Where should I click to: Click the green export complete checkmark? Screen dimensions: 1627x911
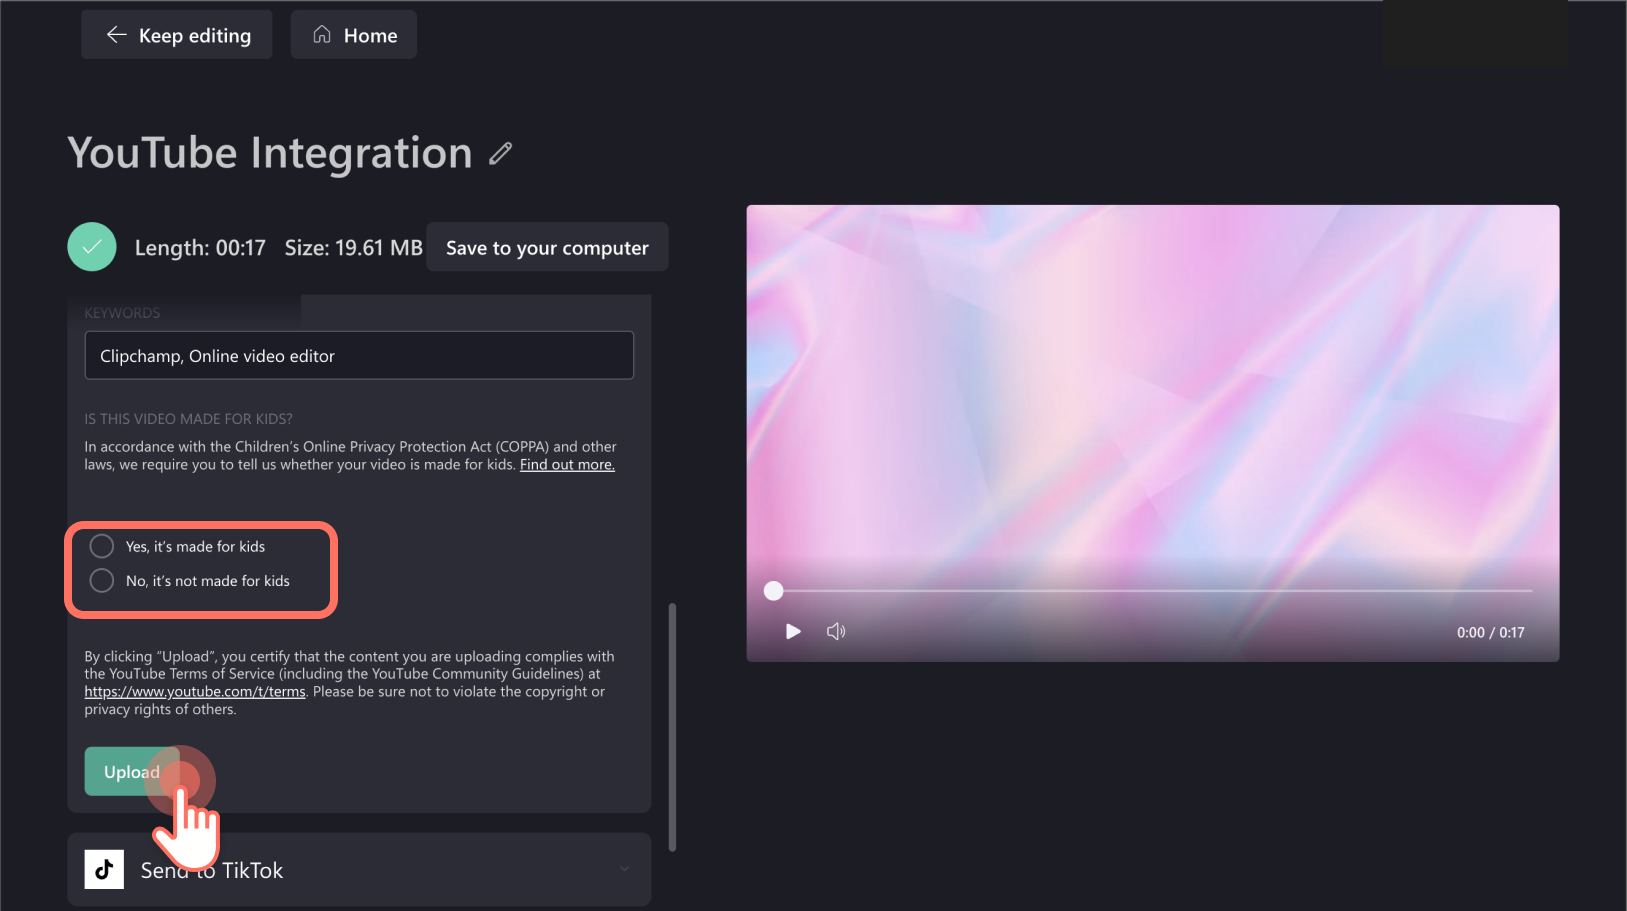(92, 247)
